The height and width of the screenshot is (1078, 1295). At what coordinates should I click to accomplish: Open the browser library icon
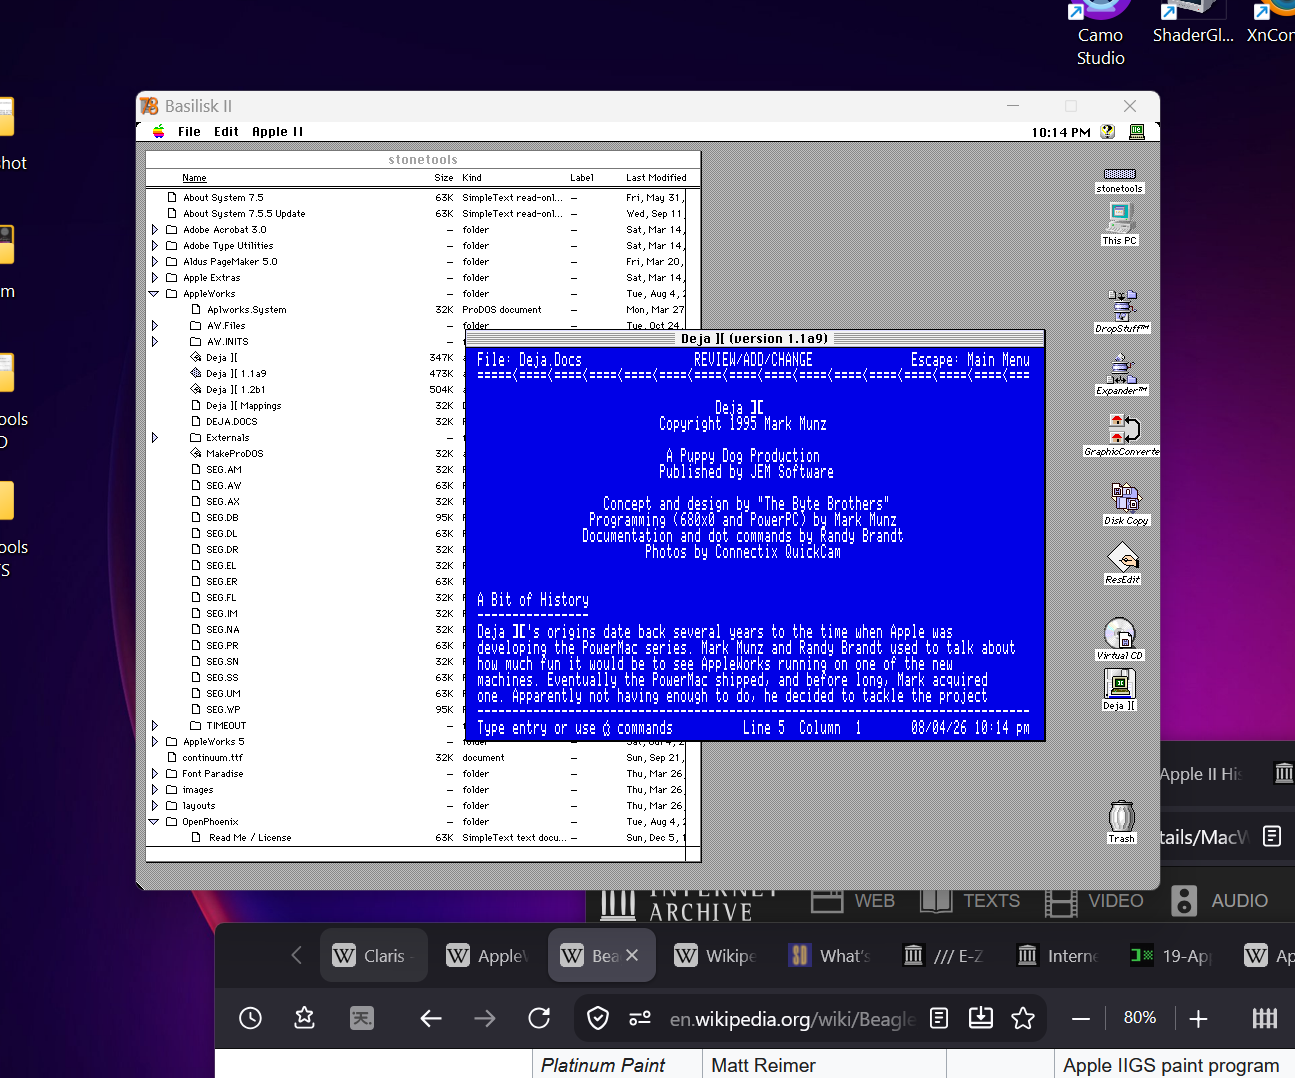pos(1265,1018)
